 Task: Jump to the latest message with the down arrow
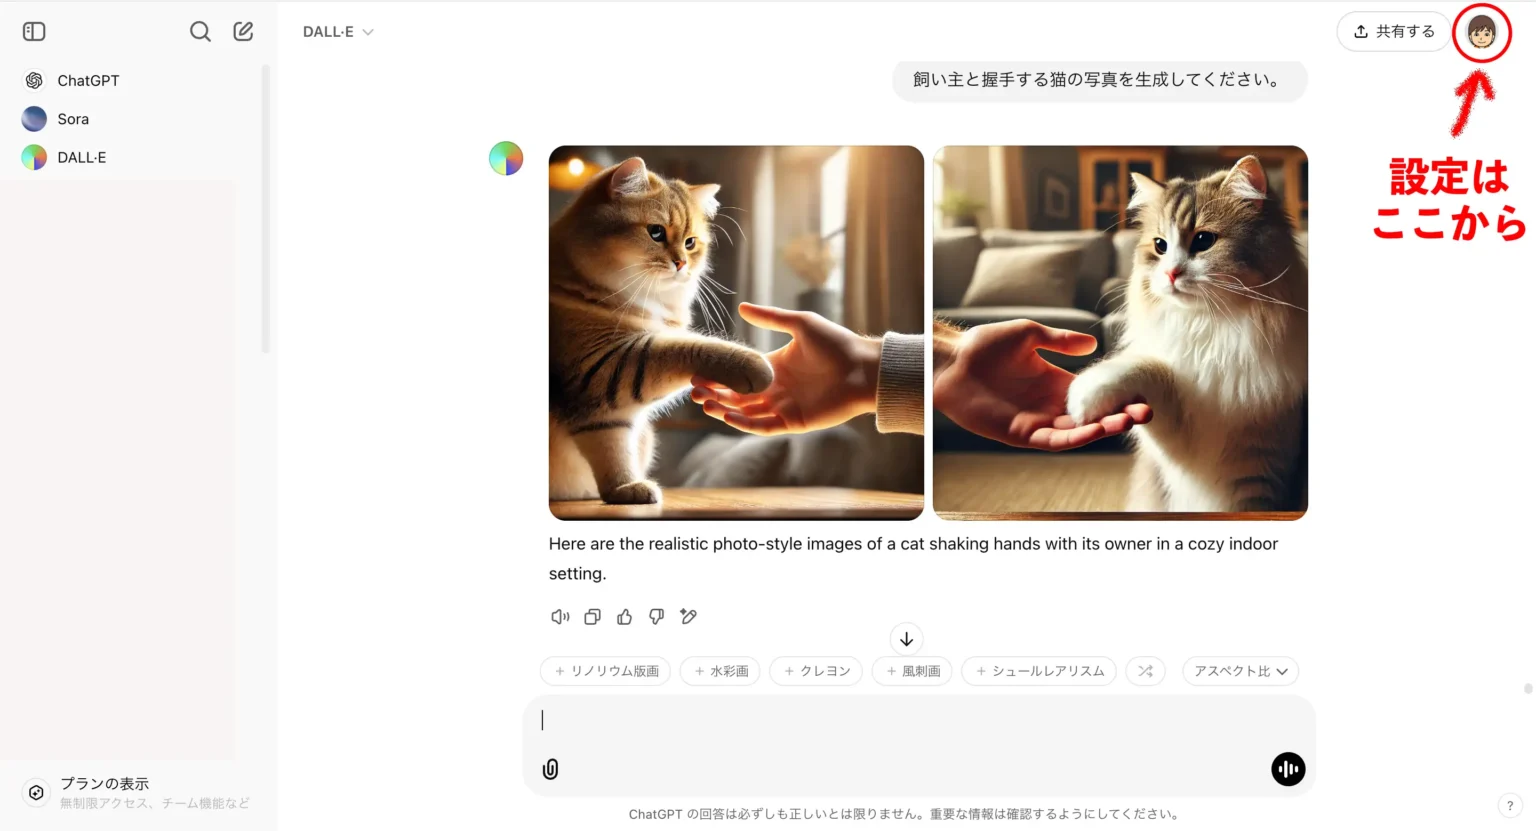(906, 639)
